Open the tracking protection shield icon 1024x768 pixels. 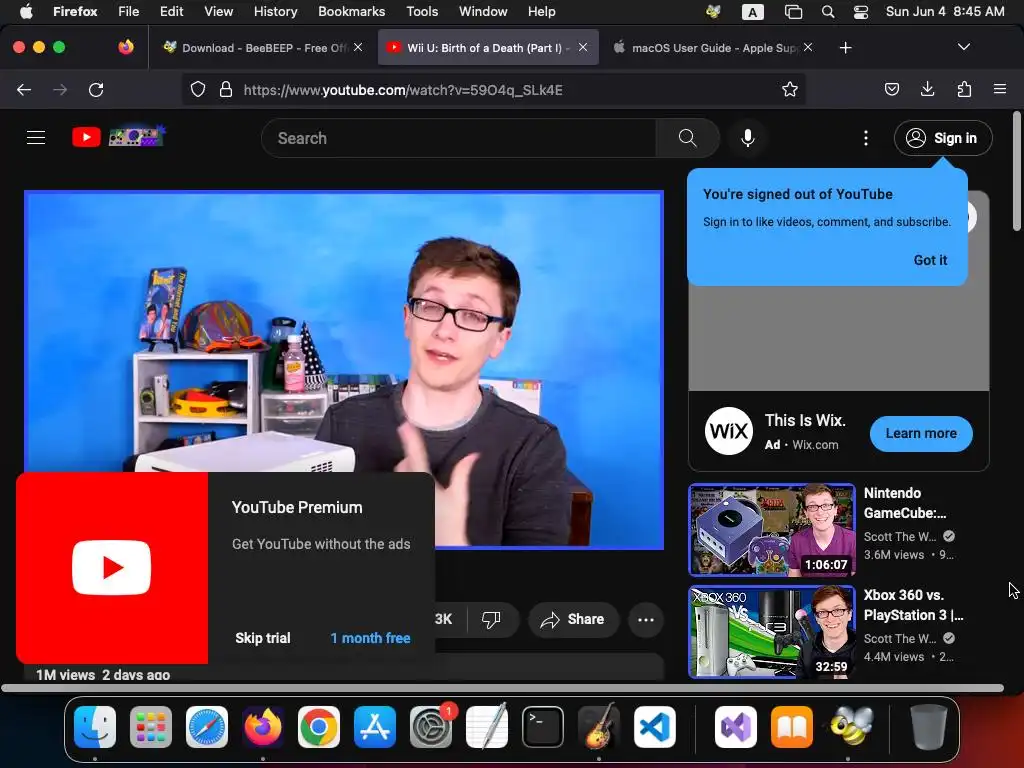198,89
